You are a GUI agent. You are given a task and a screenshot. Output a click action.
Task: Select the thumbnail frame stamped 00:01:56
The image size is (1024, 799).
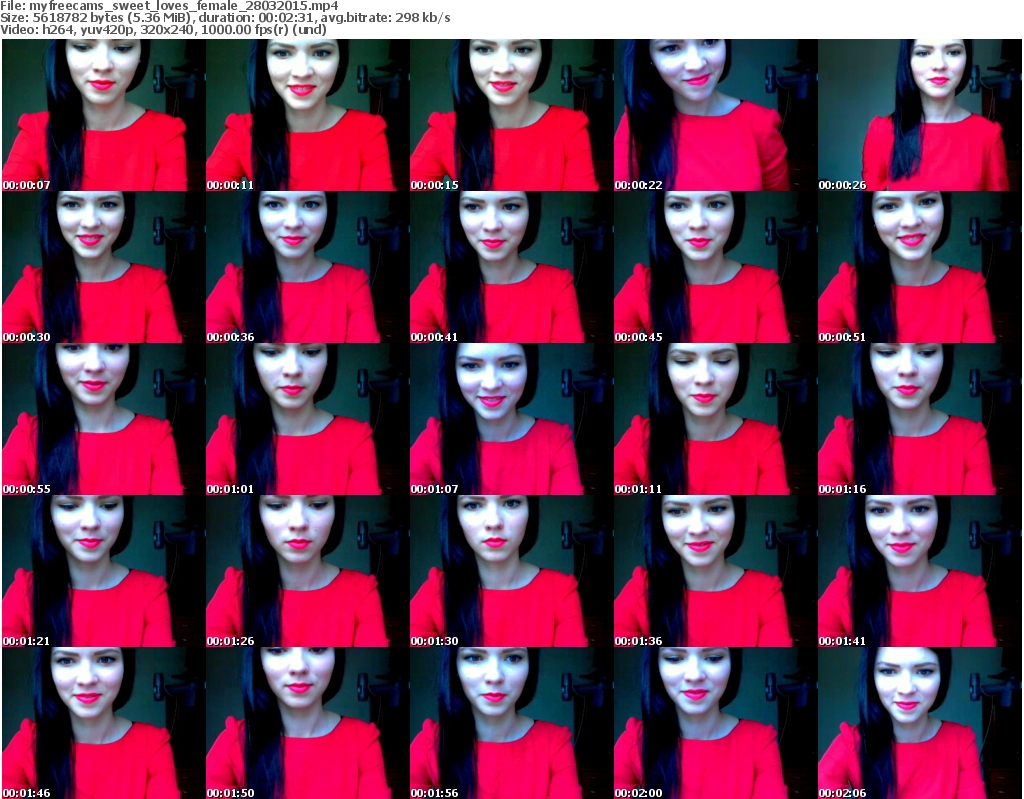tap(511, 723)
